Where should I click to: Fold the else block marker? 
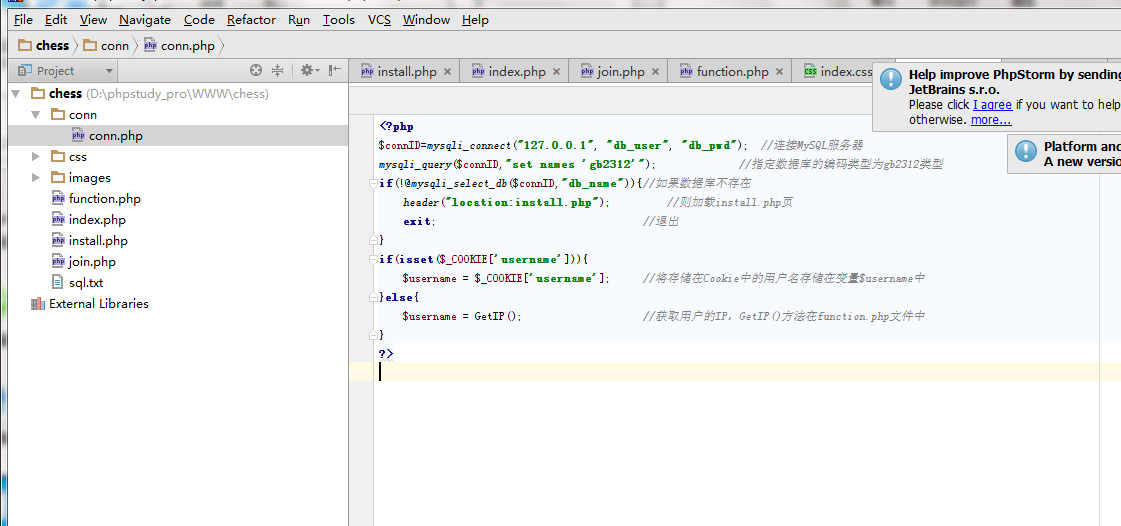(x=373, y=297)
